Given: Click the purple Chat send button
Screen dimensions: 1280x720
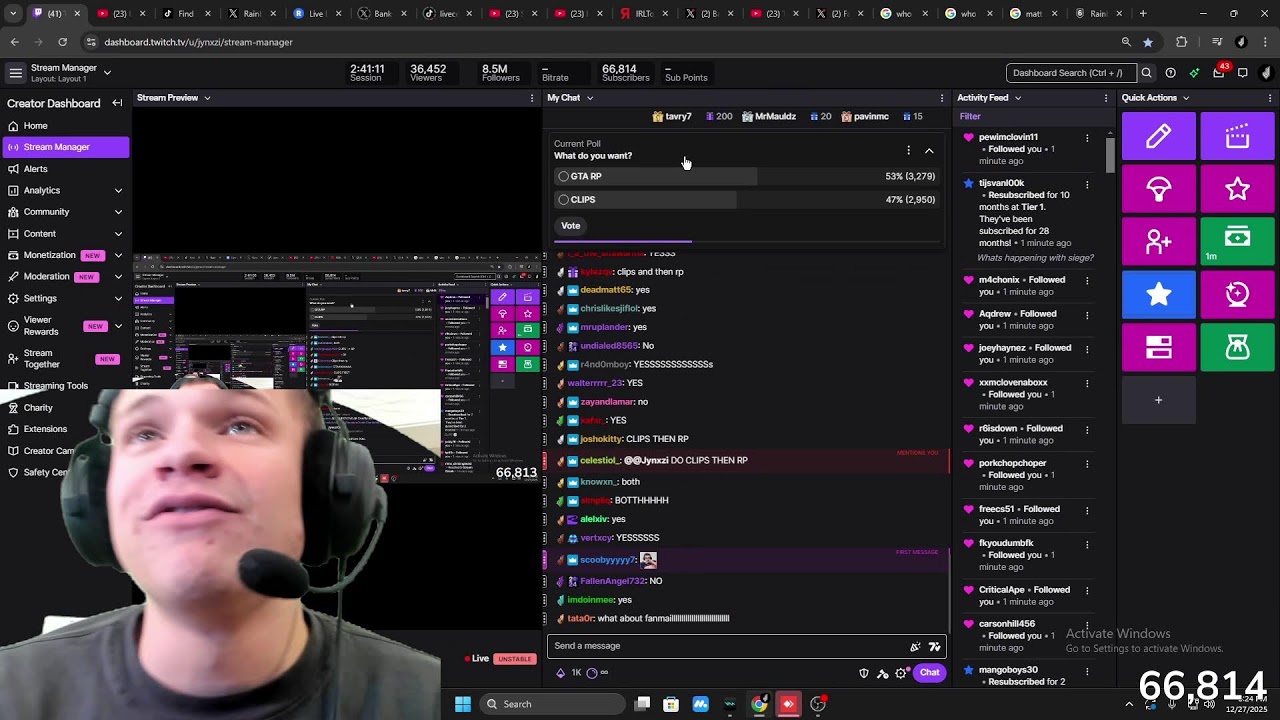Looking at the screenshot, I should pos(929,673).
